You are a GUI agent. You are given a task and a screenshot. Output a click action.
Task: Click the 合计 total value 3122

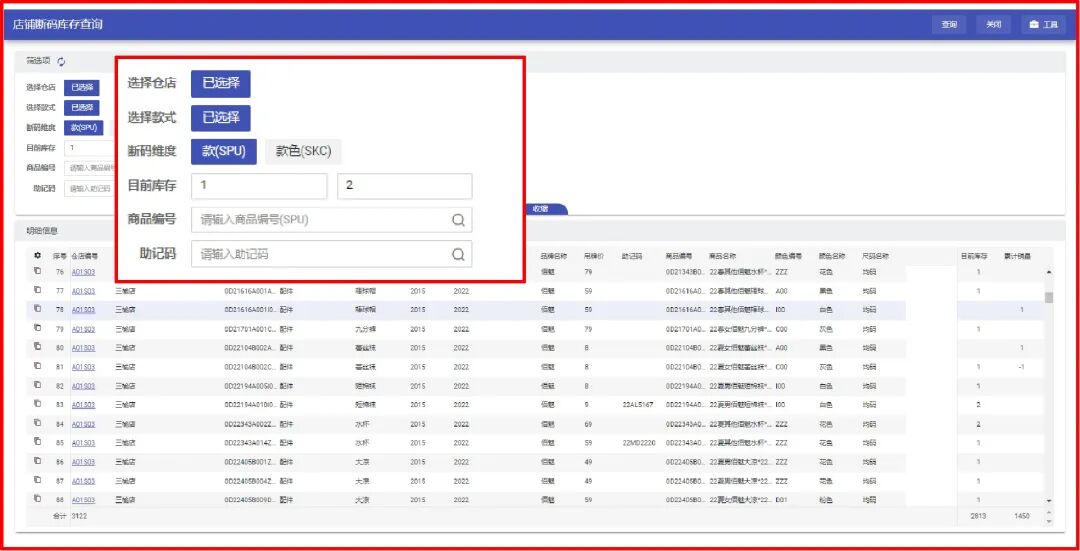[x=79, y=515]
